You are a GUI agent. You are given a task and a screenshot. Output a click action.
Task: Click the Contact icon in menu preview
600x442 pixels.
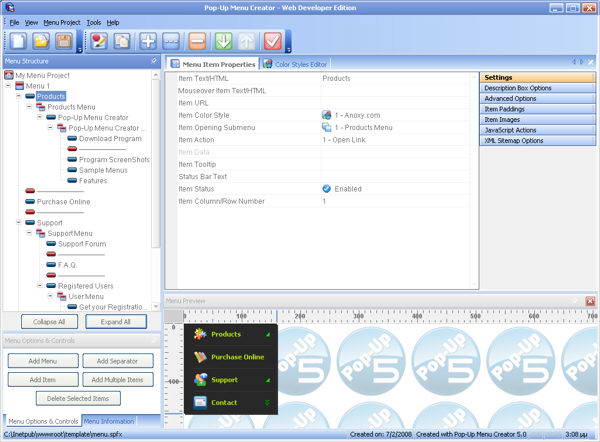pos(200,402)
